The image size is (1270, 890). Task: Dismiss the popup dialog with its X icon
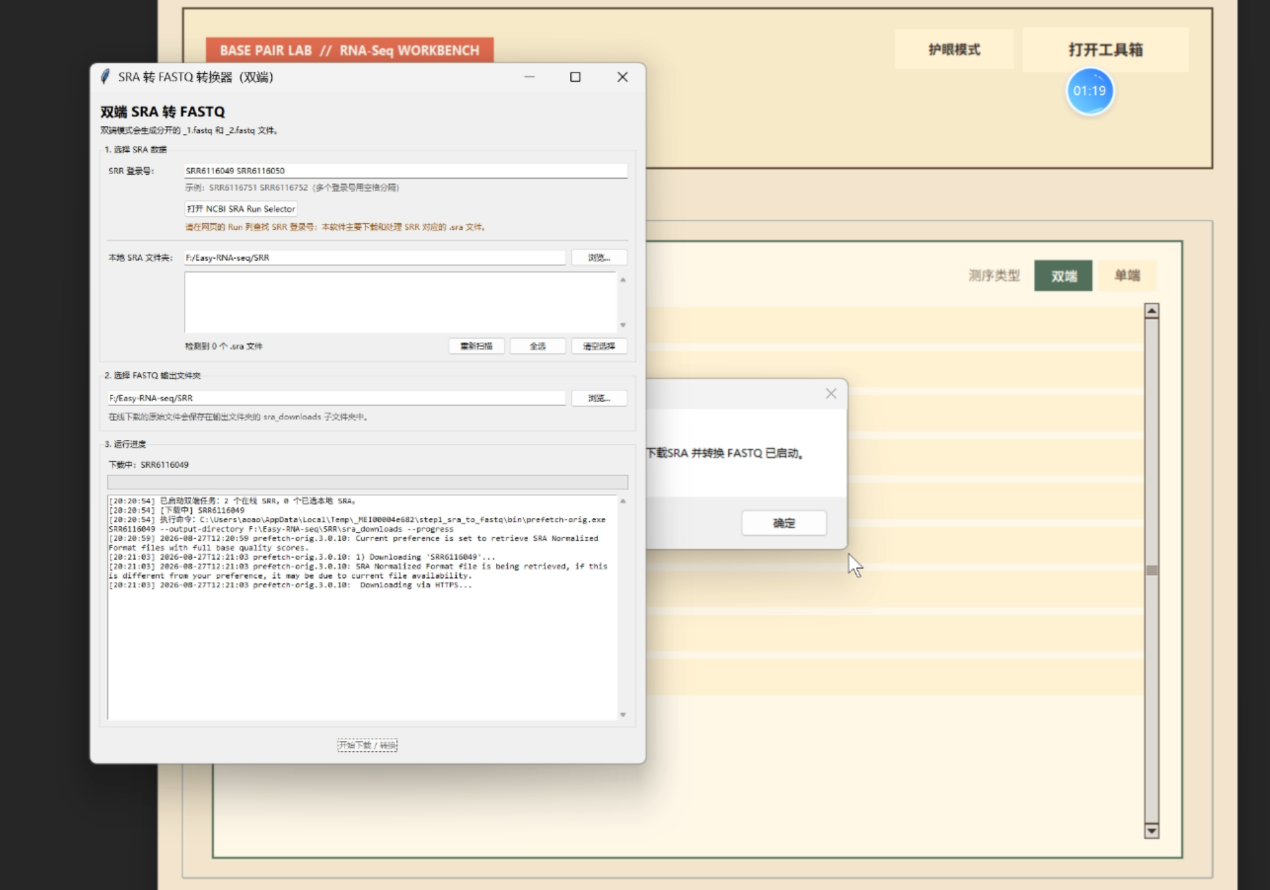(x=831, y=394)
